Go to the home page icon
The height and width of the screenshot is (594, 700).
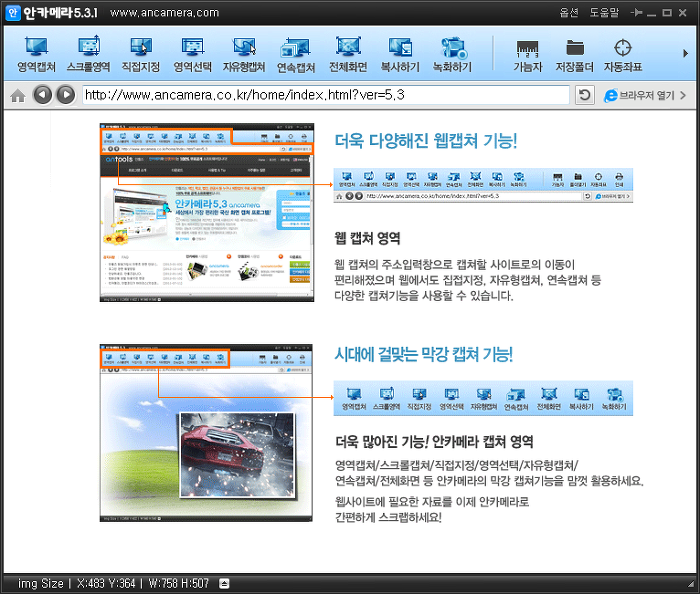click(18, 96)
